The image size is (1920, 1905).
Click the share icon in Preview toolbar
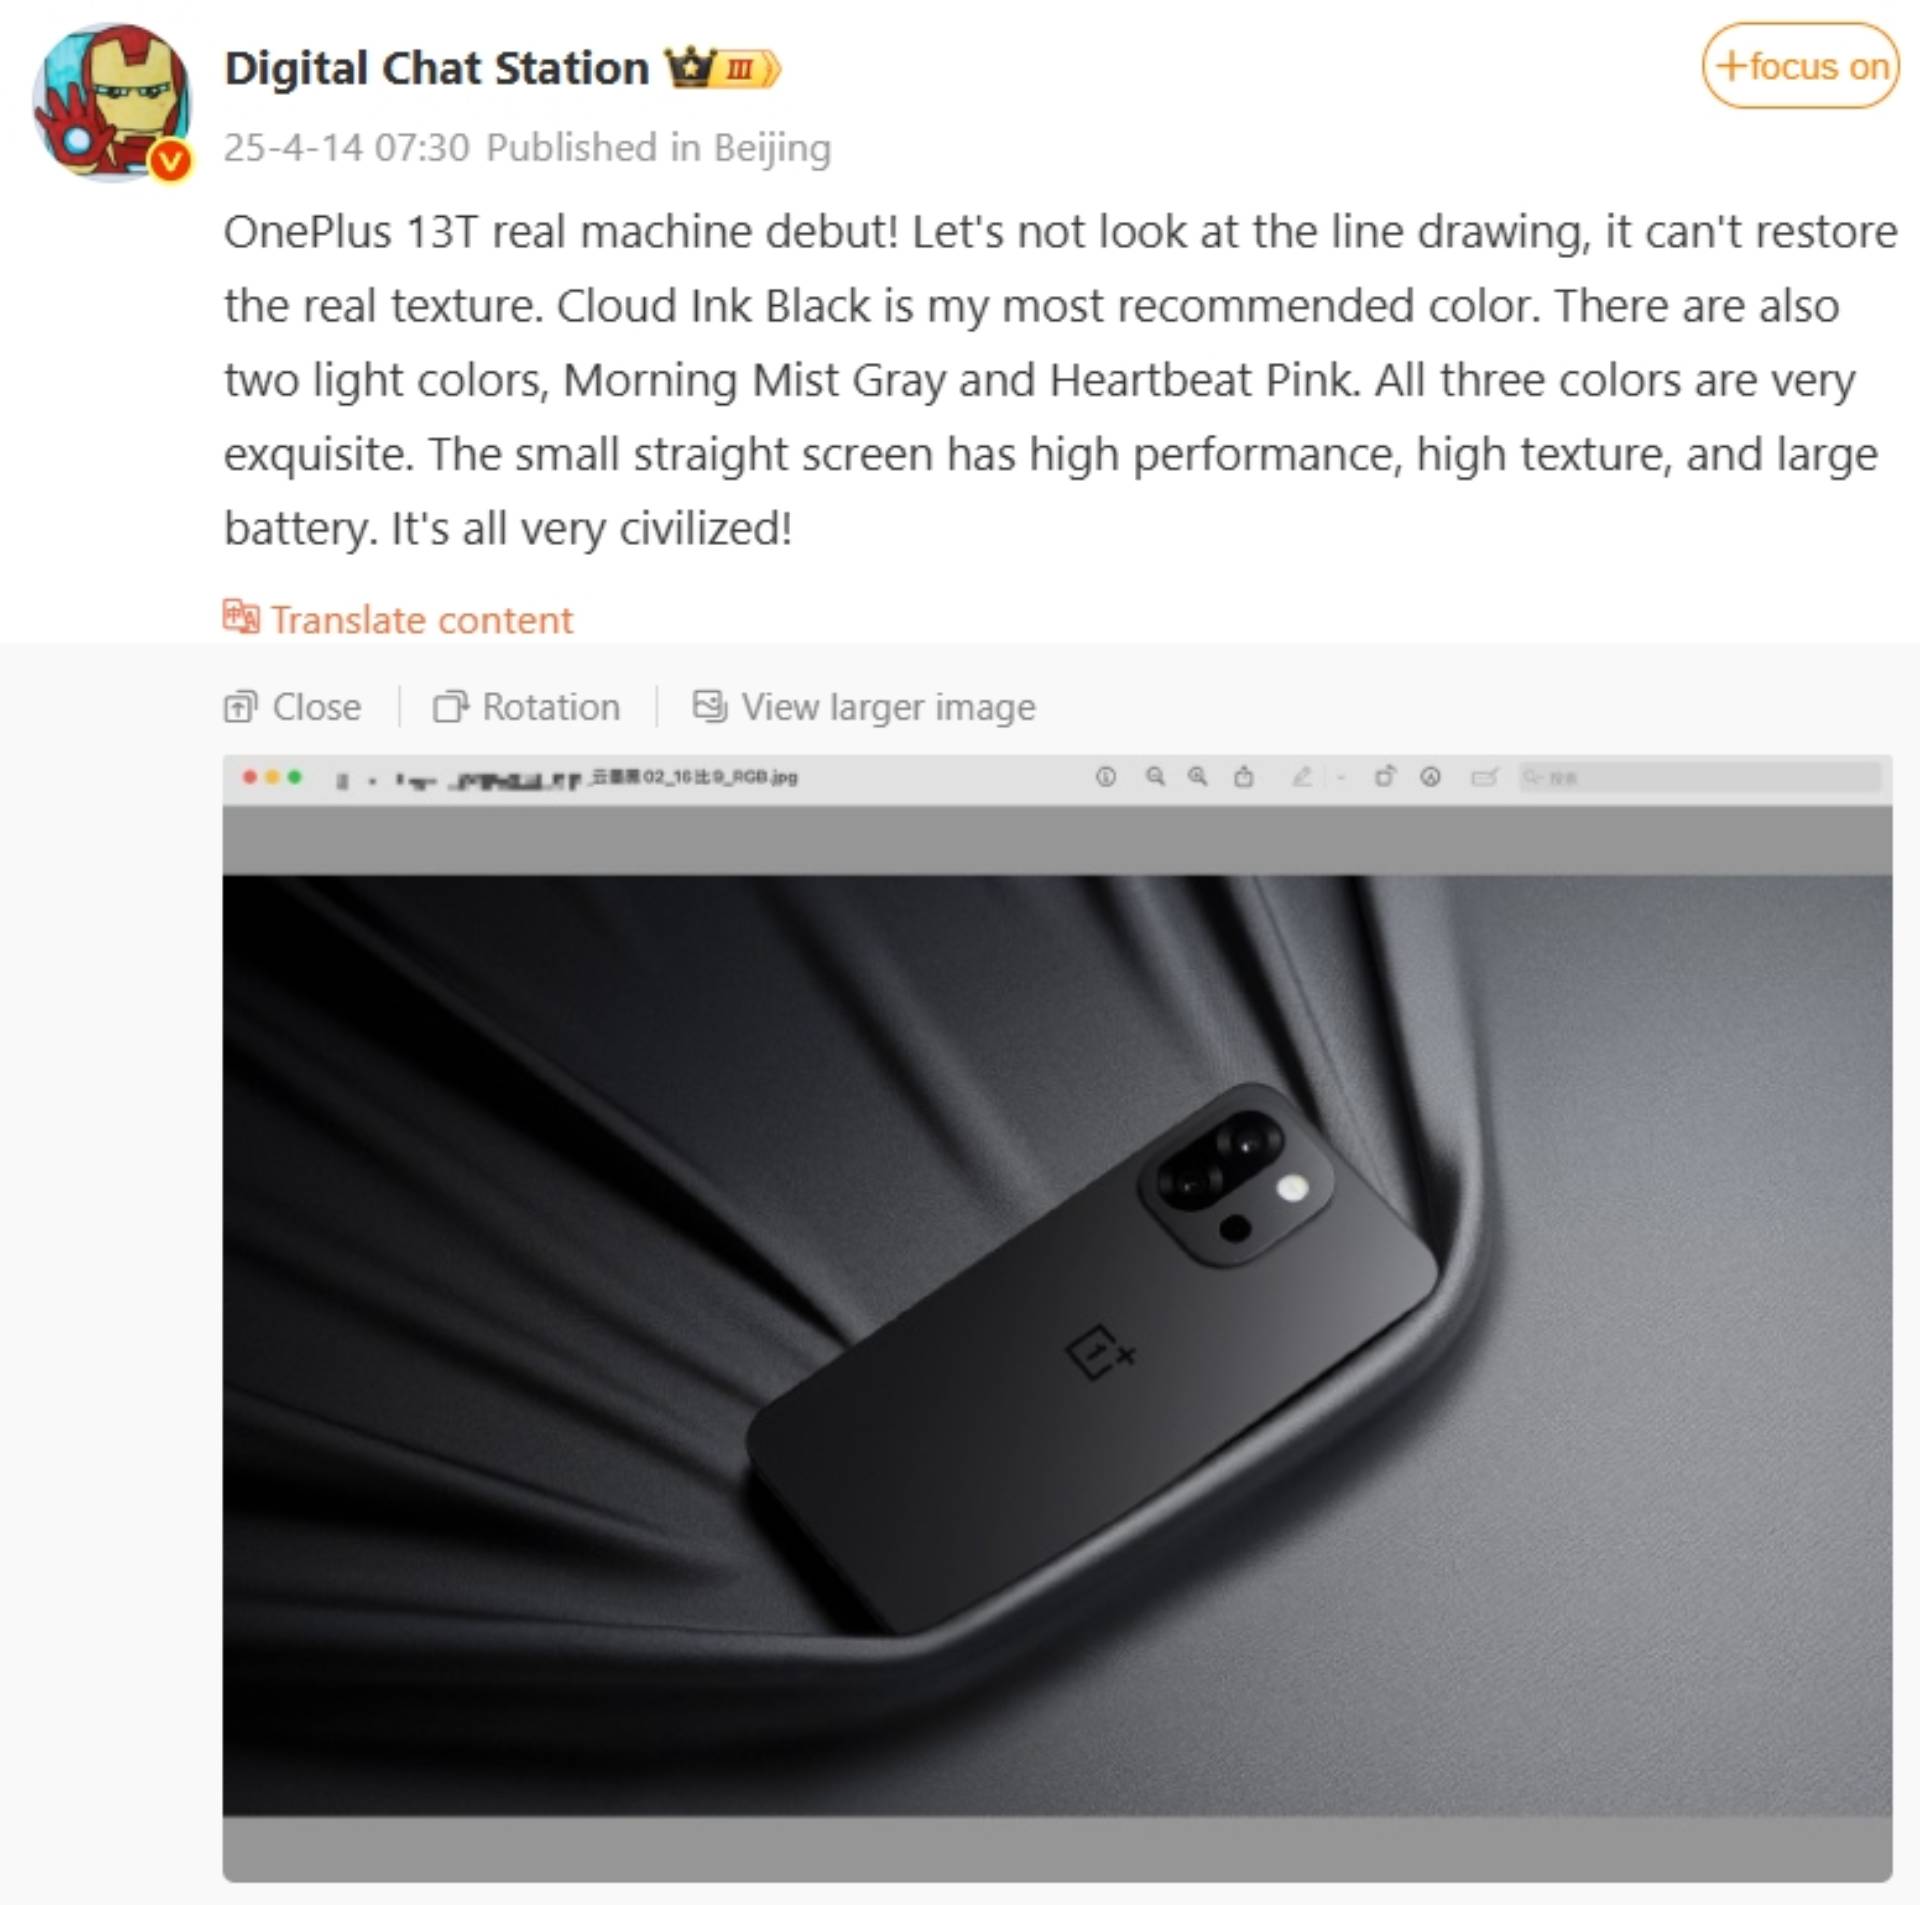1243,777
